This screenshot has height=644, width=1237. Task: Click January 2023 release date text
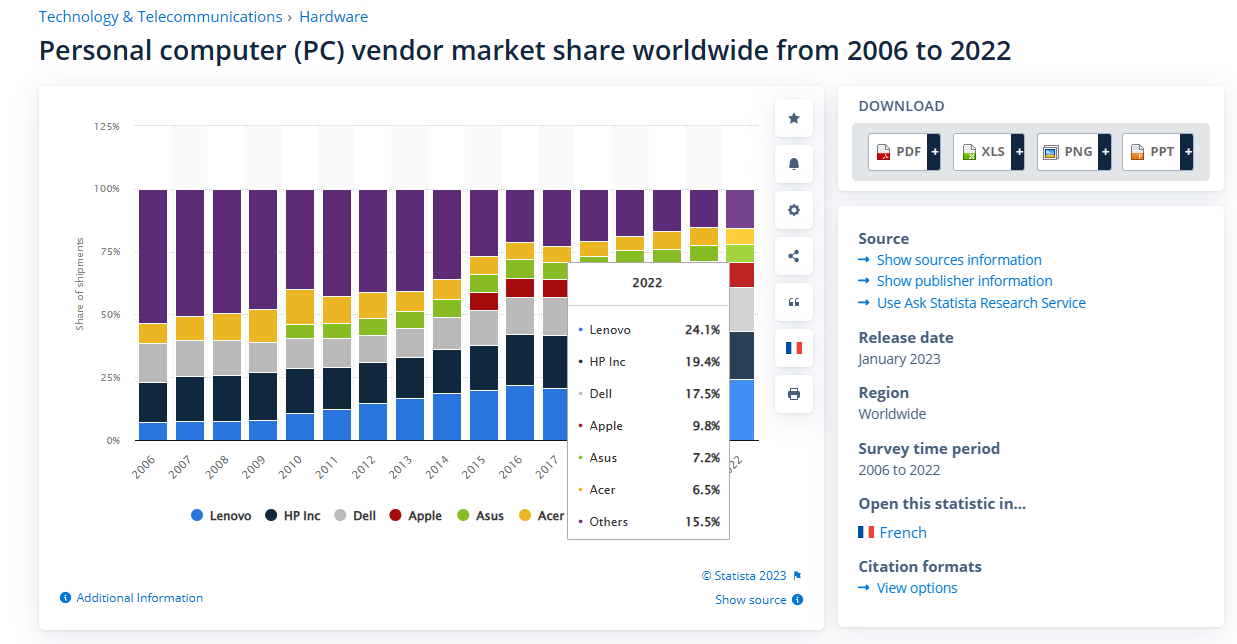(x=899, y=359)
